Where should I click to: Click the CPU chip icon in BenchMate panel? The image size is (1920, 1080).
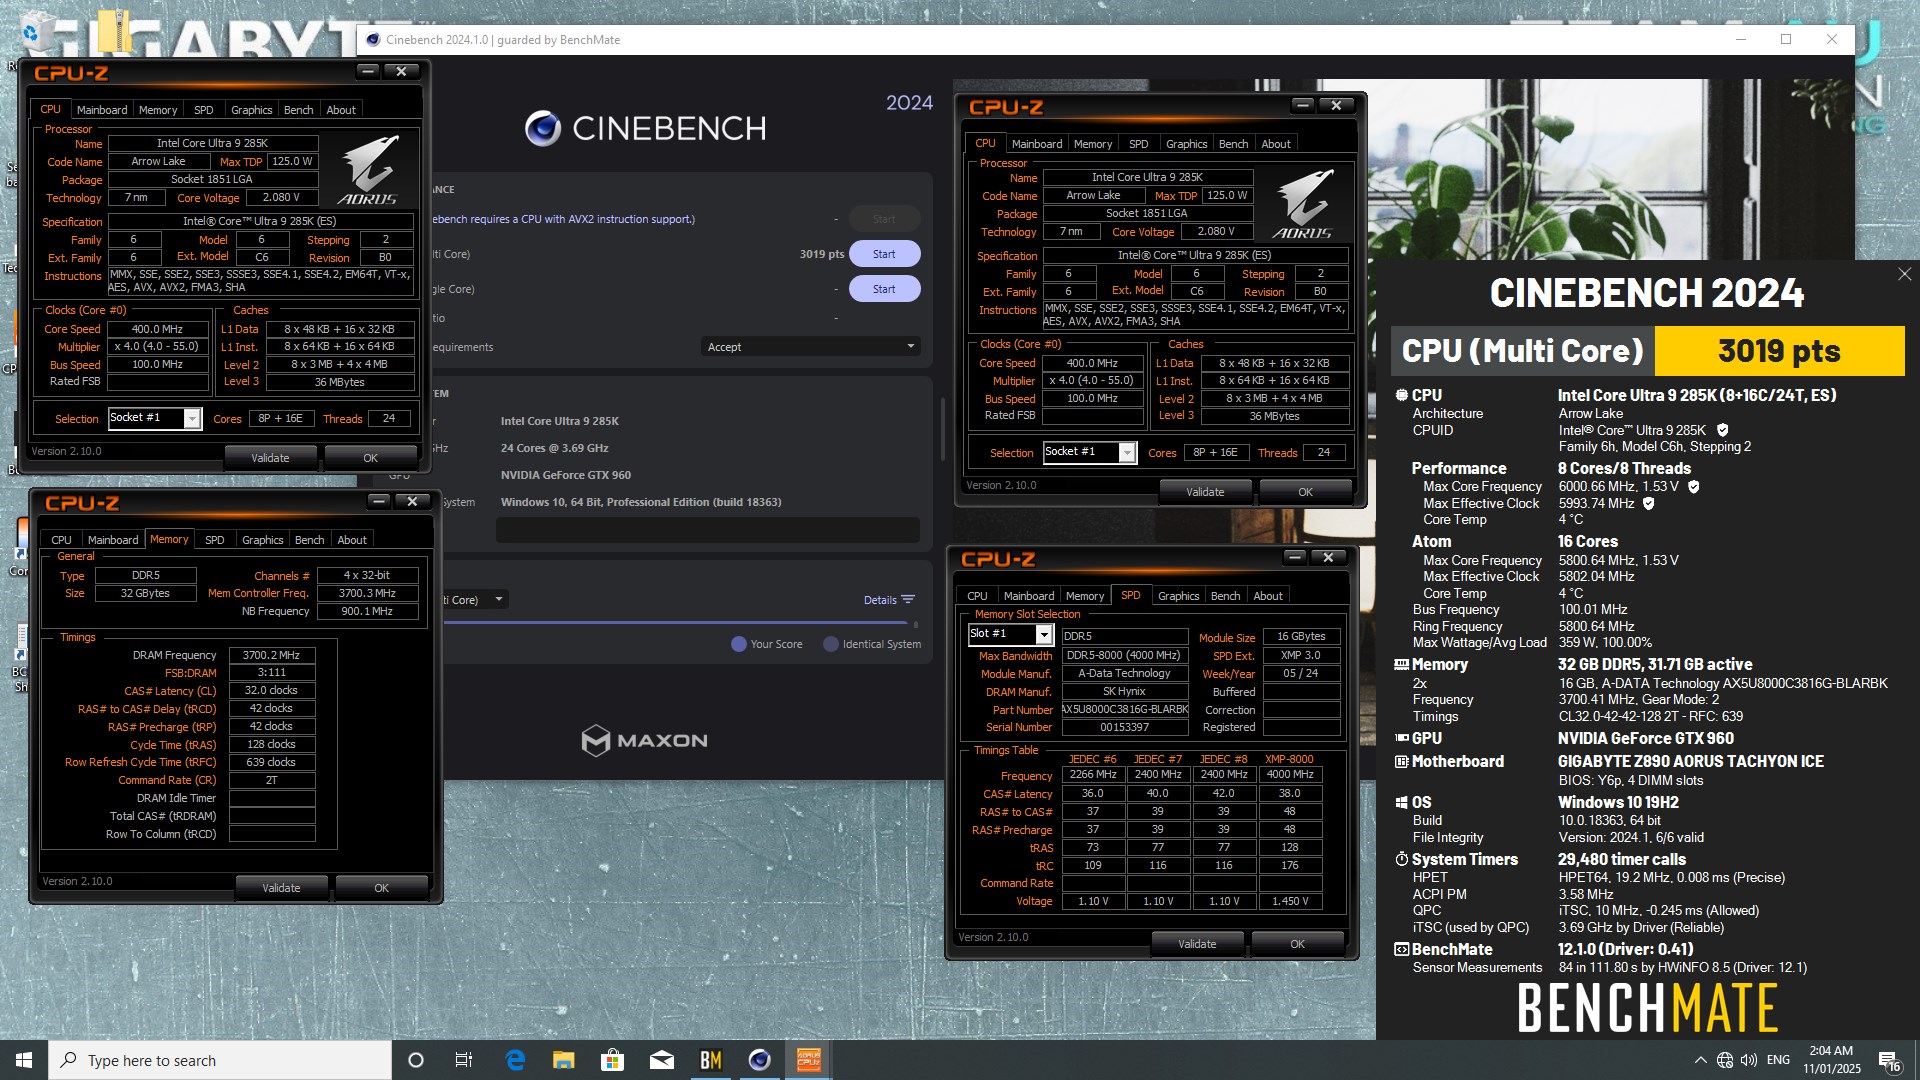tap(1402, 395)
